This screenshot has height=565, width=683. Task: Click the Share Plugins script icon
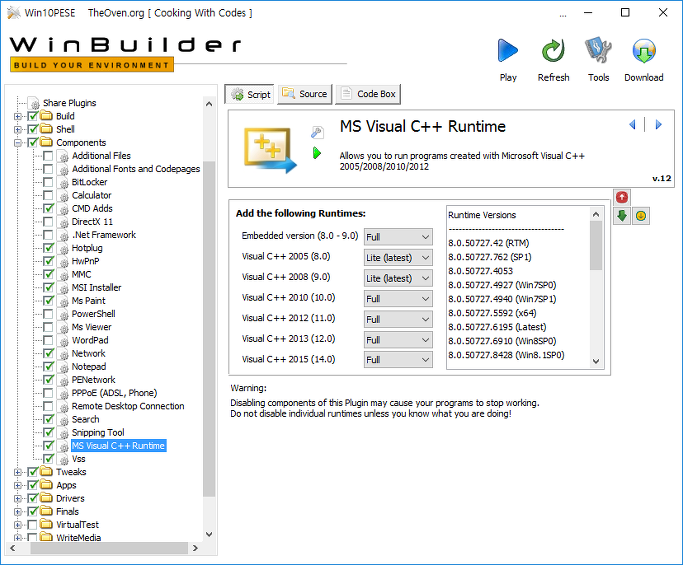[x=34, y=103]
